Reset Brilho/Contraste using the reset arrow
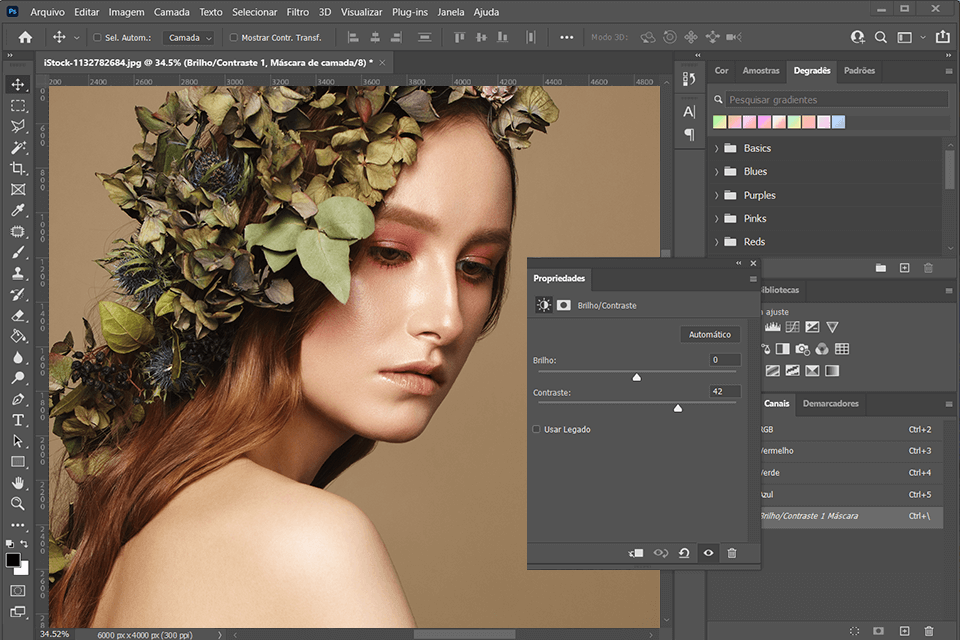The height and width of the screenshot is (640, 960). (x=684, y=553)
